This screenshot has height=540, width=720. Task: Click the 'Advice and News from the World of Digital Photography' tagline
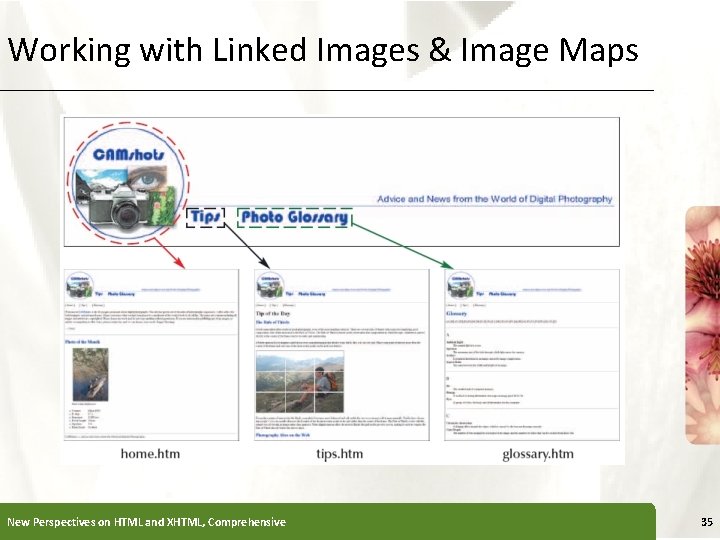tap(495, 199)
